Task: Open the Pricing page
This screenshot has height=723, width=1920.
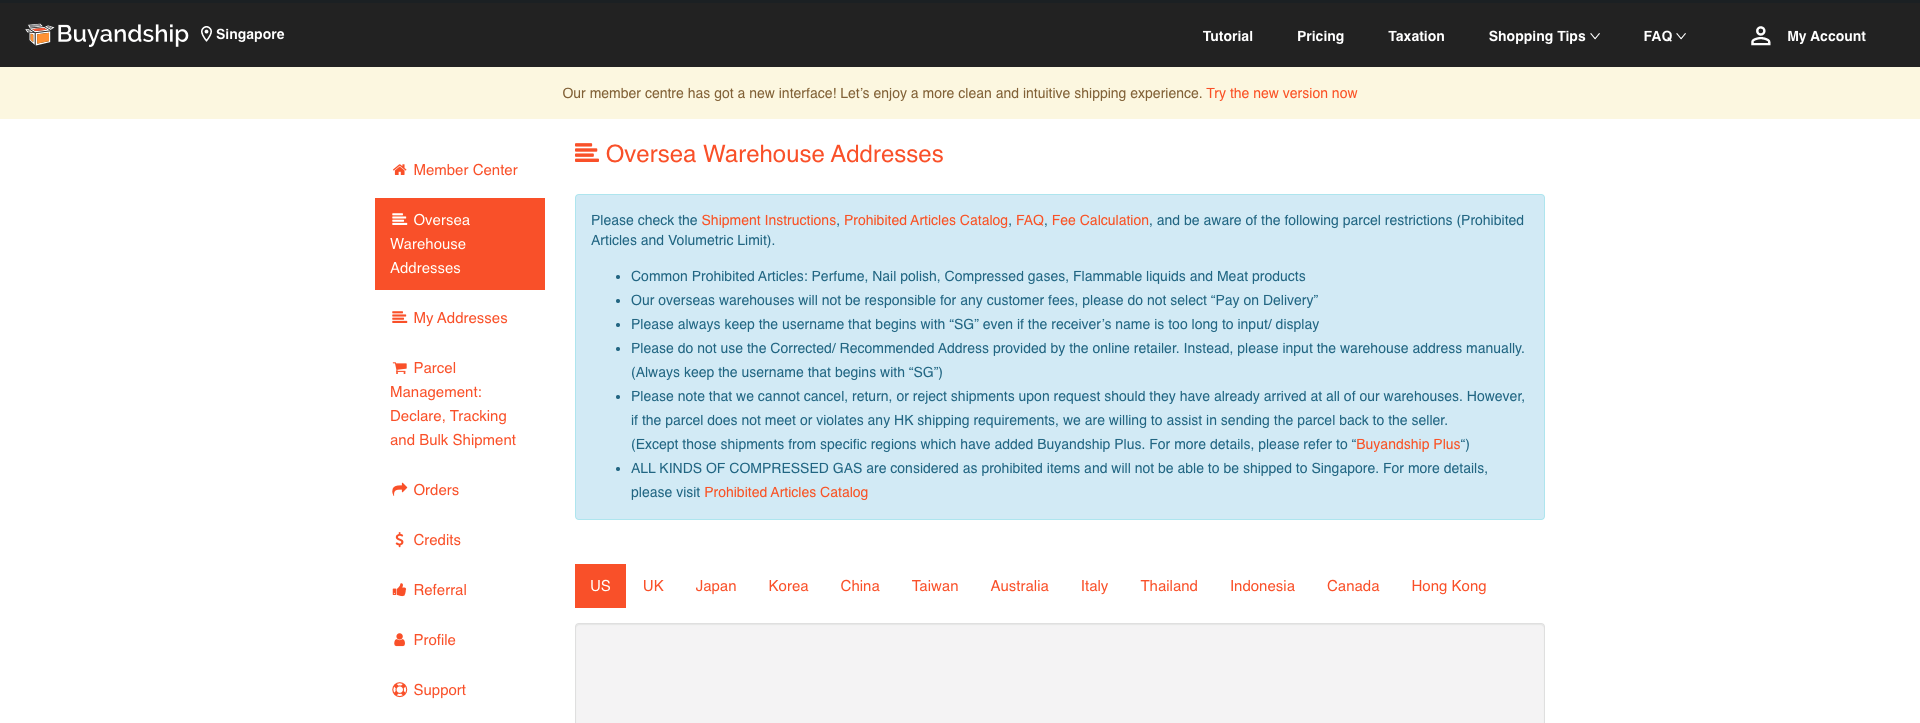Action: pyautogui.click(x=1320, y=36)
